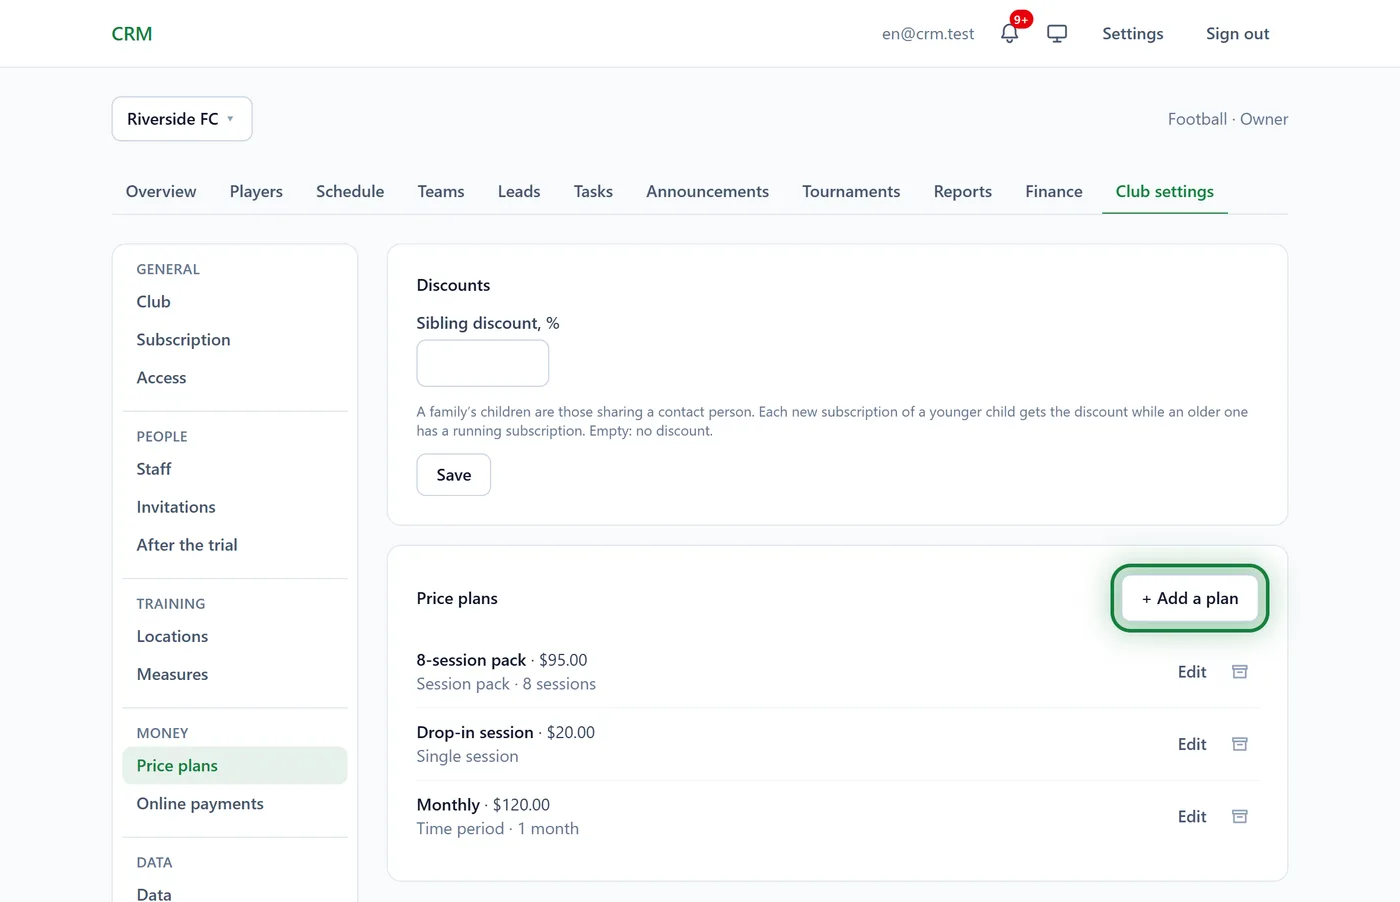Screen dimensions: 1400x902
Task: Click the 8-session pack plan name
Action: tap(471, 660)
